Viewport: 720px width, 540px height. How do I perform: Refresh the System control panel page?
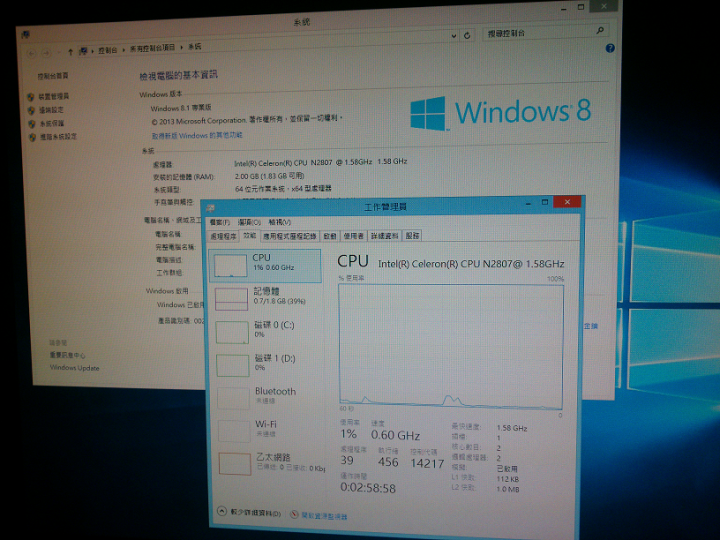(467, 35)
